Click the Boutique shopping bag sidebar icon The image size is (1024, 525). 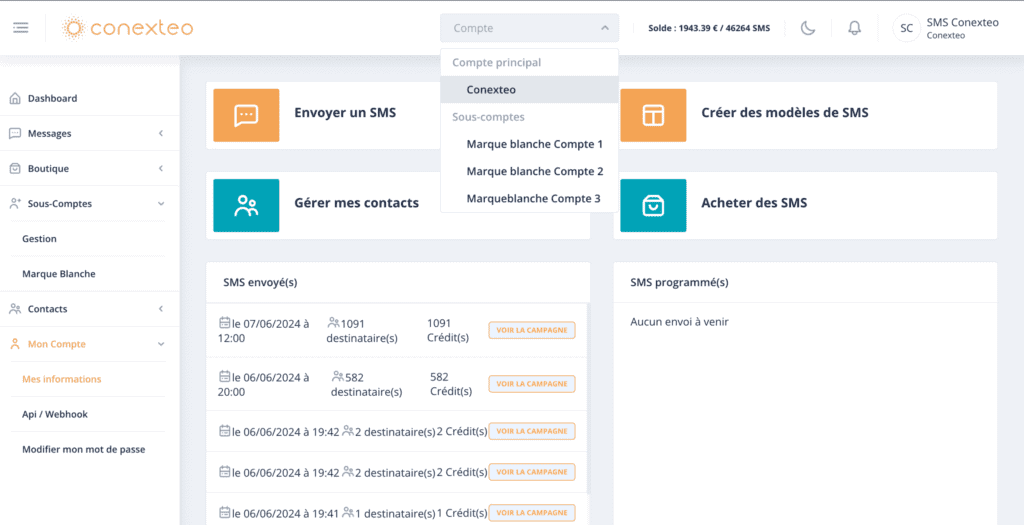[x=15, y=168]
